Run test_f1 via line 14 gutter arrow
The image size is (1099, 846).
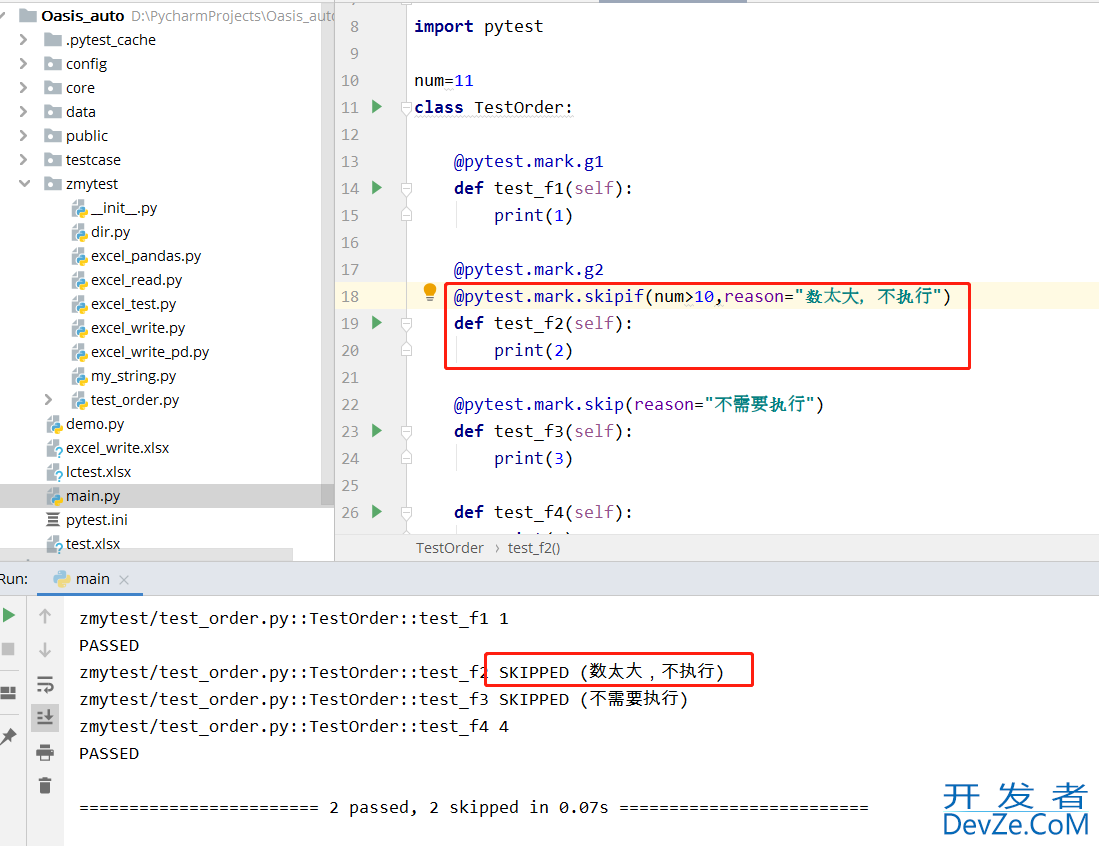tap(377, 188)
